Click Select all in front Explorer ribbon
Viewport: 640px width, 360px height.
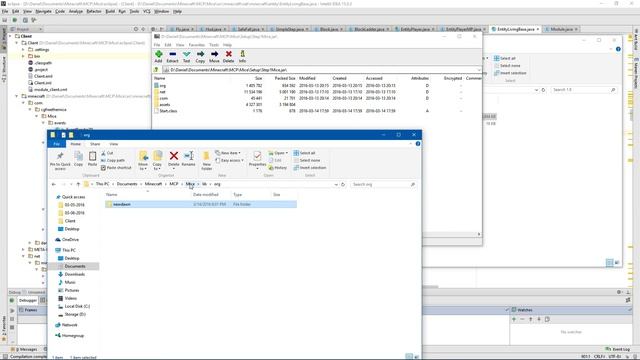tap(304, 153)
